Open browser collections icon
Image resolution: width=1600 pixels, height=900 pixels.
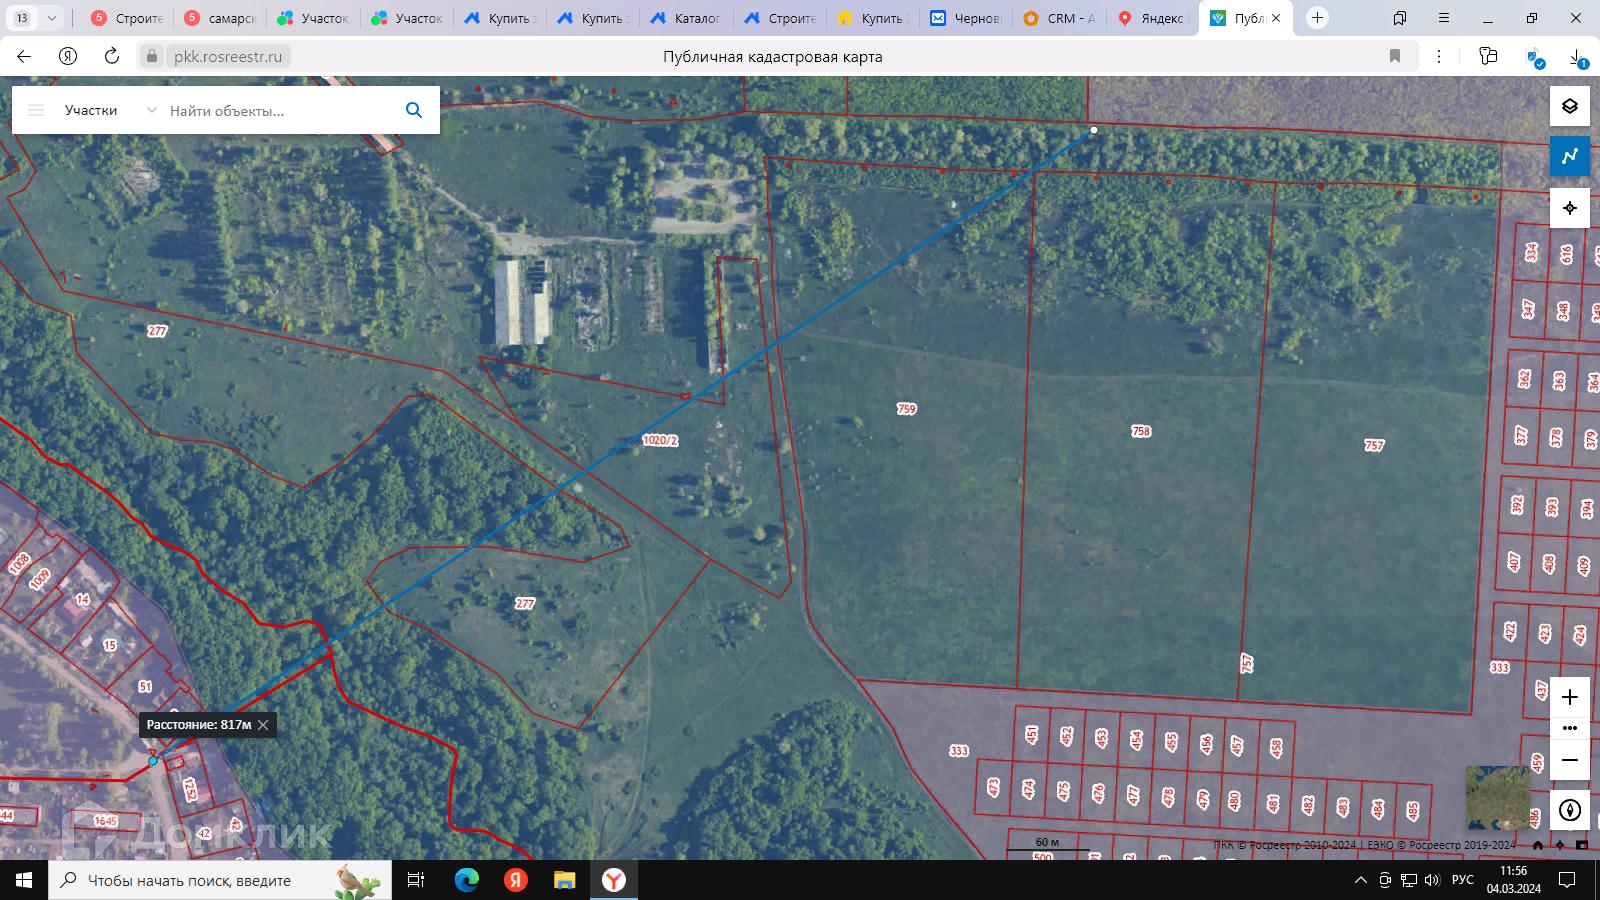(1488, 57)
